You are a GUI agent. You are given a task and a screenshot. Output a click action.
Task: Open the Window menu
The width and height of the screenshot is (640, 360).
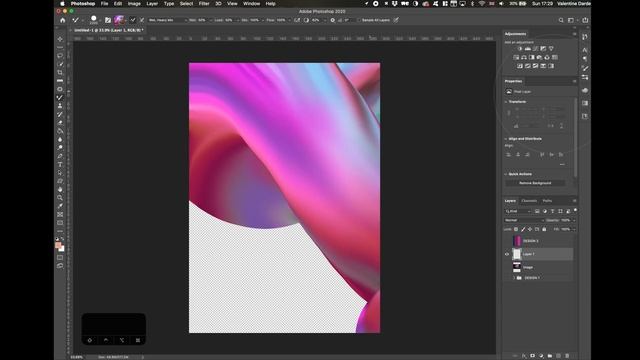tap(251, 4)
